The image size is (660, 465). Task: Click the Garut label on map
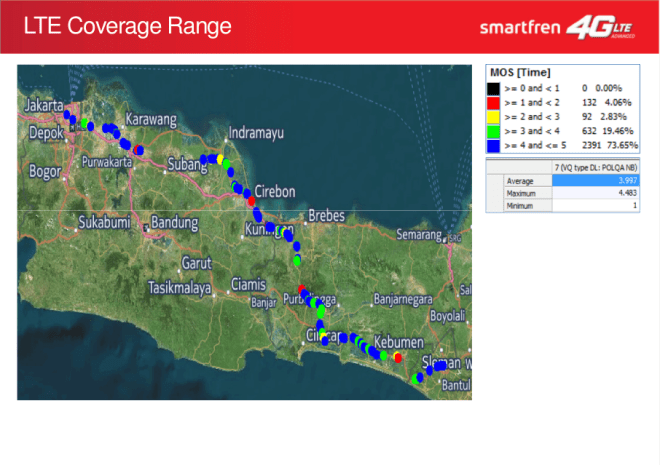pyautogui.click(x=197, y=263)
